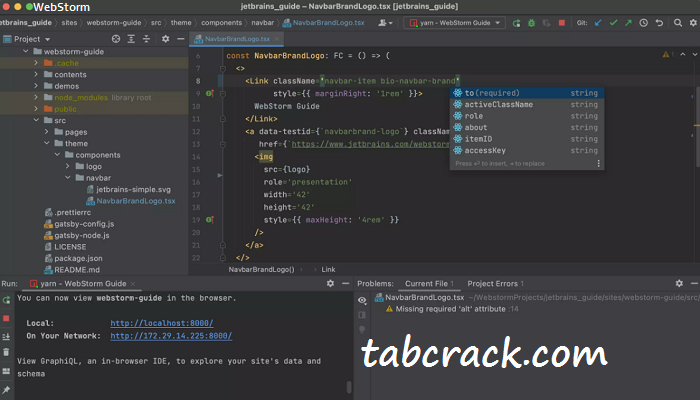Close the NavbarBrandLogo.tsx editor tab

point(277,39)
